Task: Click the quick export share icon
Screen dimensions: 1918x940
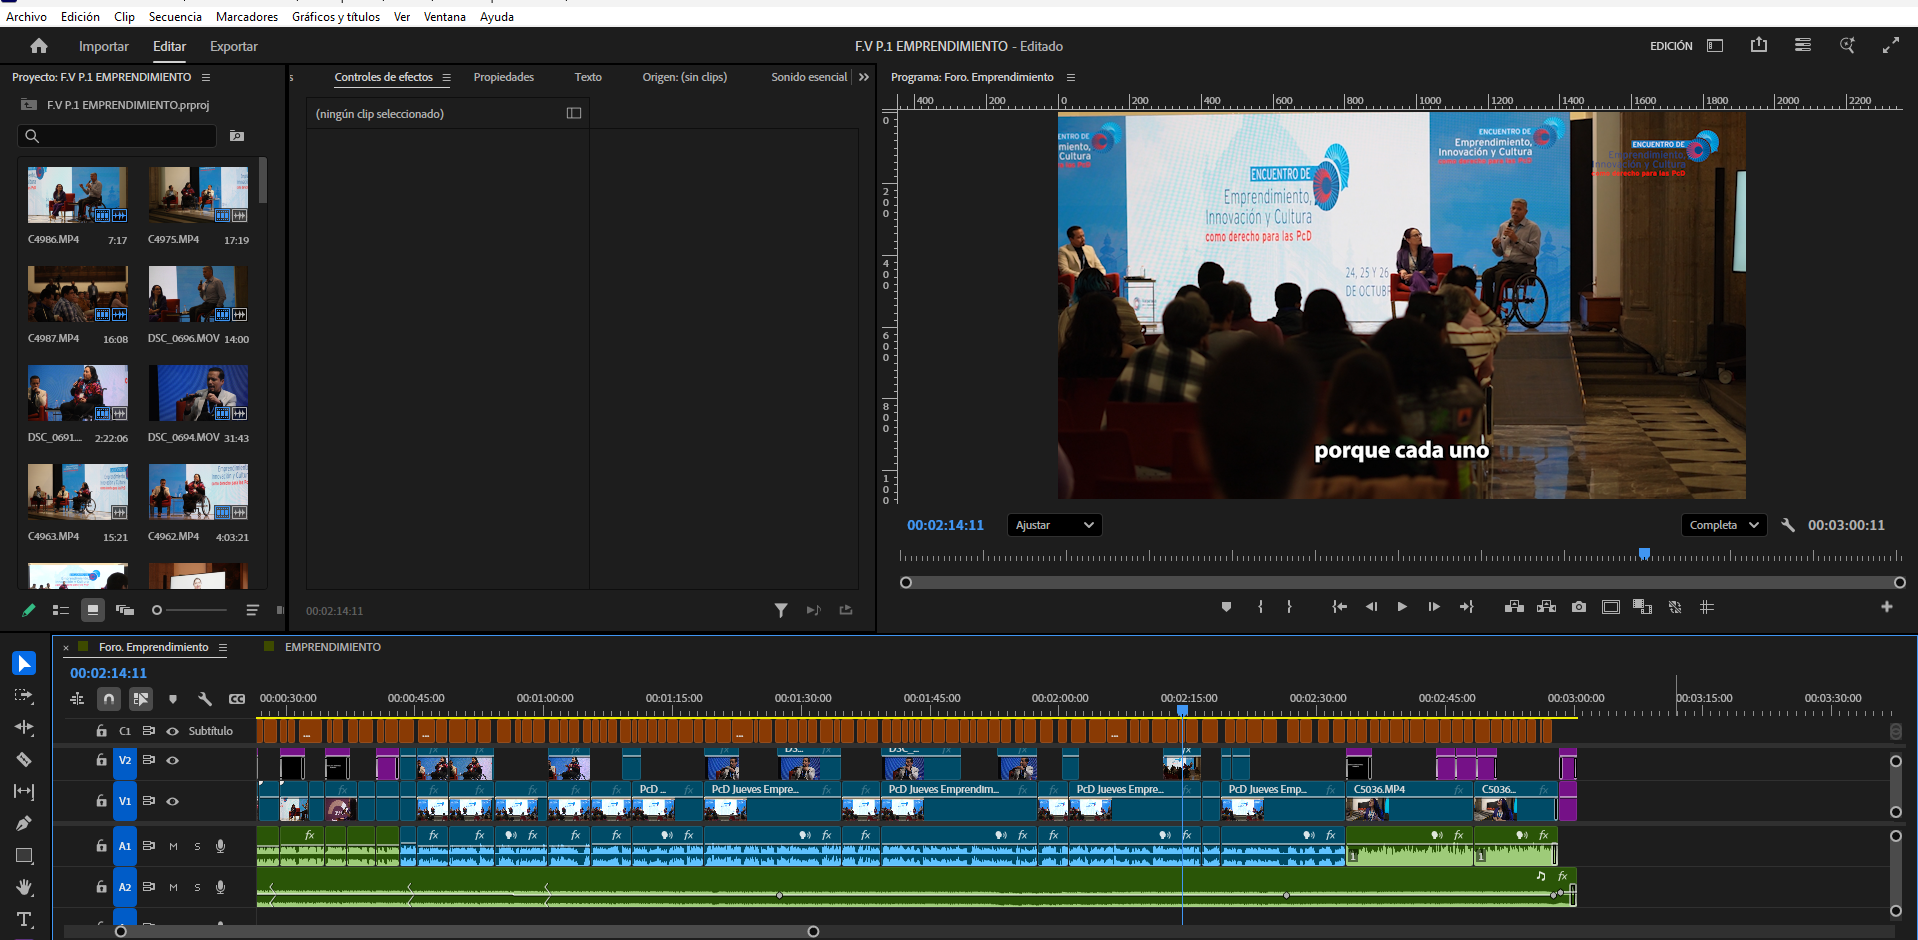Action: (1759, 46)
